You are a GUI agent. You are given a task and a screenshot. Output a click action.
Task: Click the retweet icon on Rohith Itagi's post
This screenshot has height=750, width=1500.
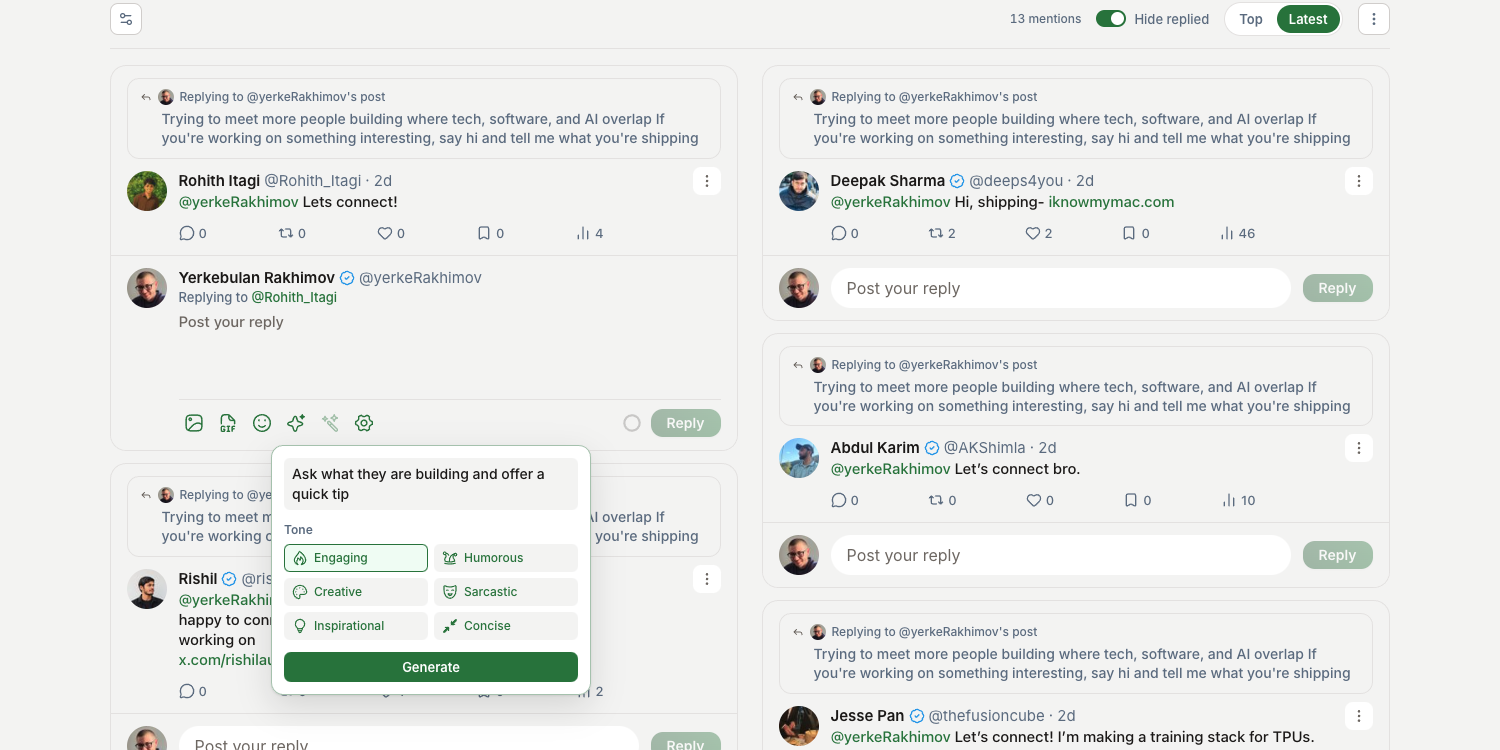286,233
